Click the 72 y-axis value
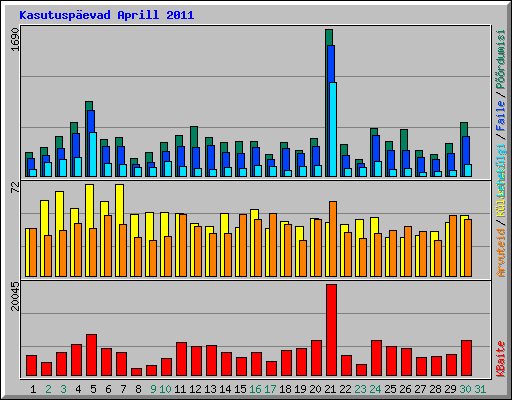The image size is (512, 400). click(x=15, y=187)
